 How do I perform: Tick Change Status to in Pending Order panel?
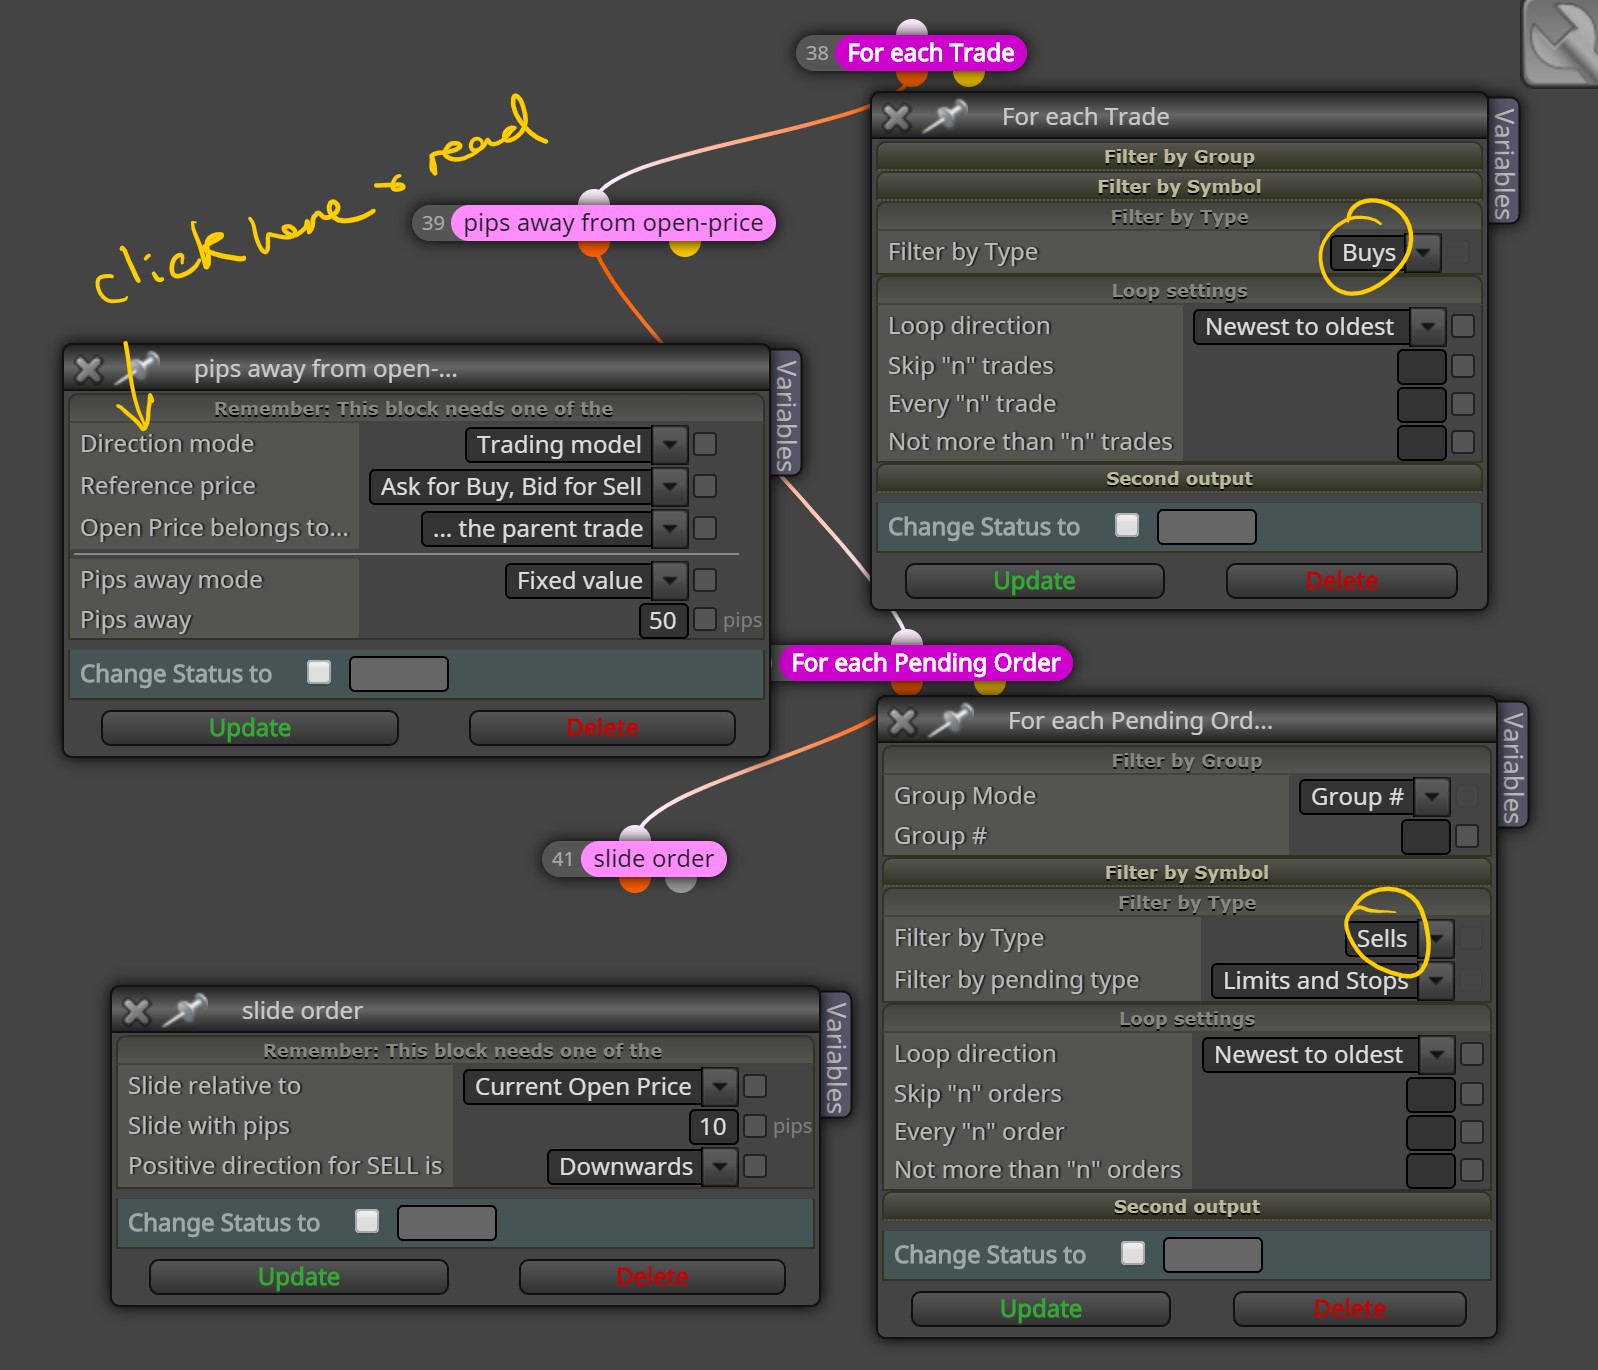tap(1133, 1253)
